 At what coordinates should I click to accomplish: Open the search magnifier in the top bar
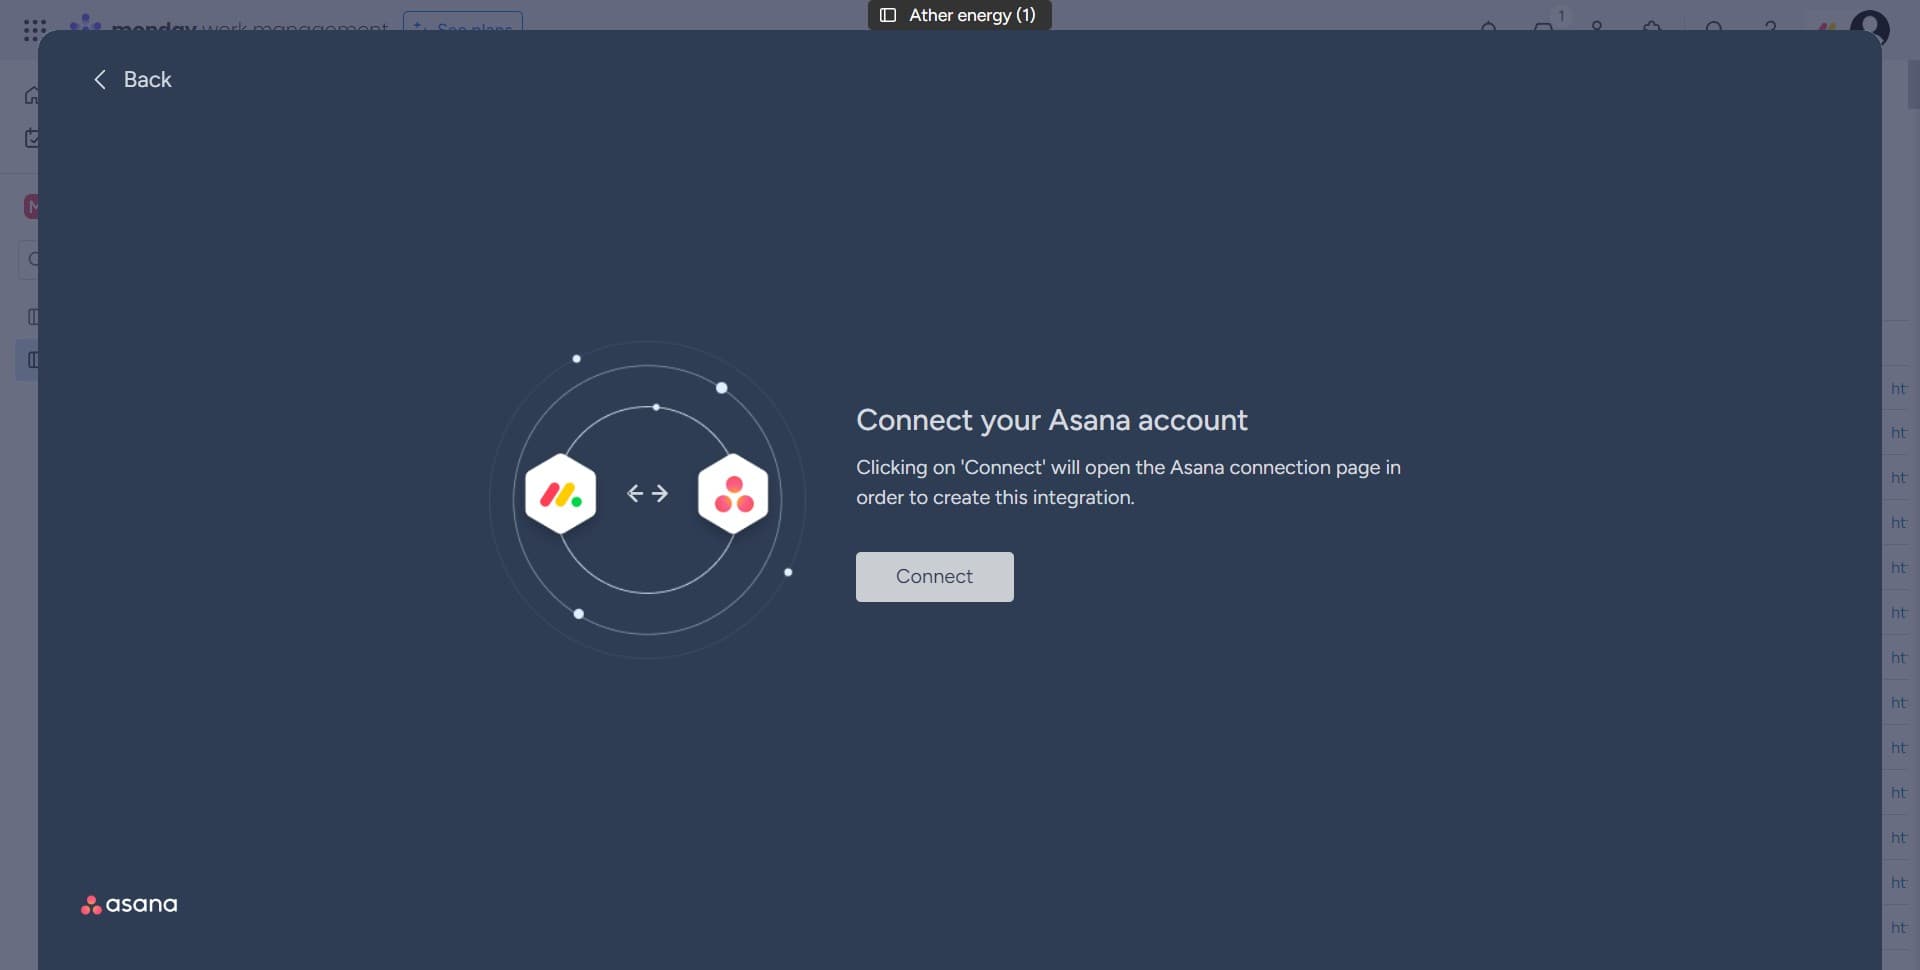click(x=1713, y=28)
